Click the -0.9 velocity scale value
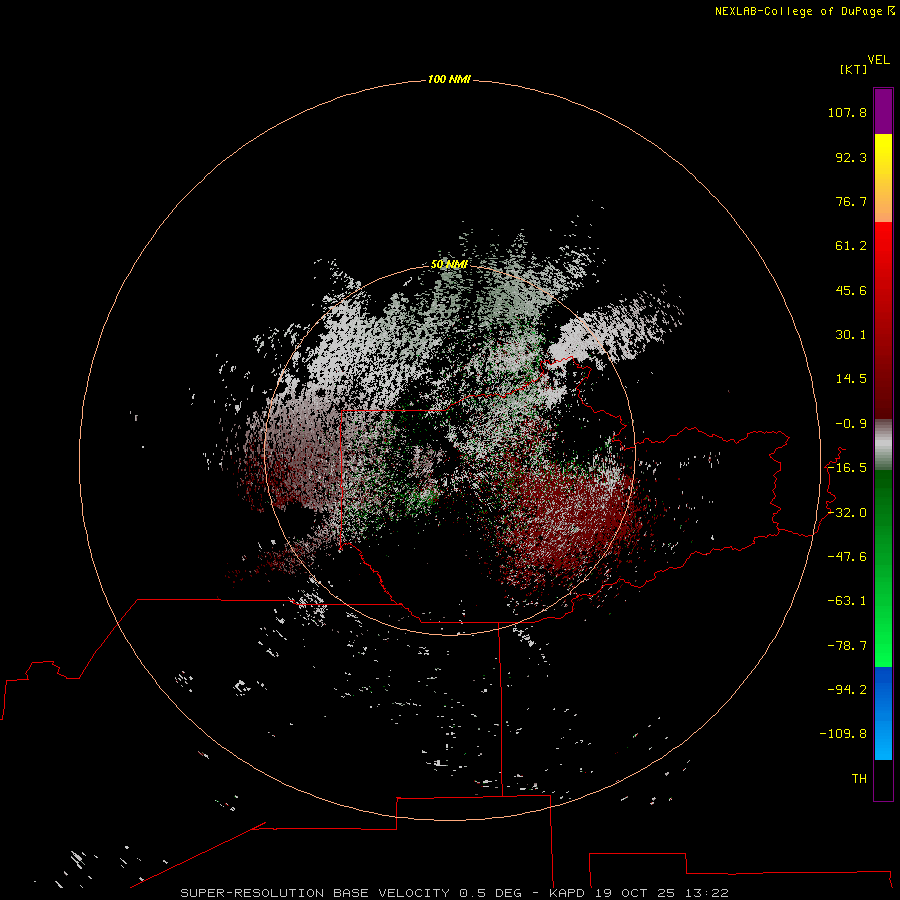The image size is (900, 900). point(851,424)
